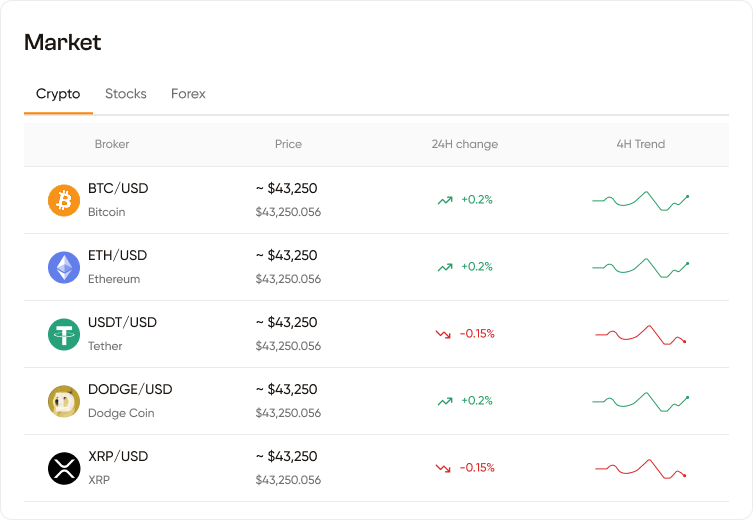The width and height of the screenshot is (753, 520).
Task: Switch to the Forex tab
Action: point(188,94)
